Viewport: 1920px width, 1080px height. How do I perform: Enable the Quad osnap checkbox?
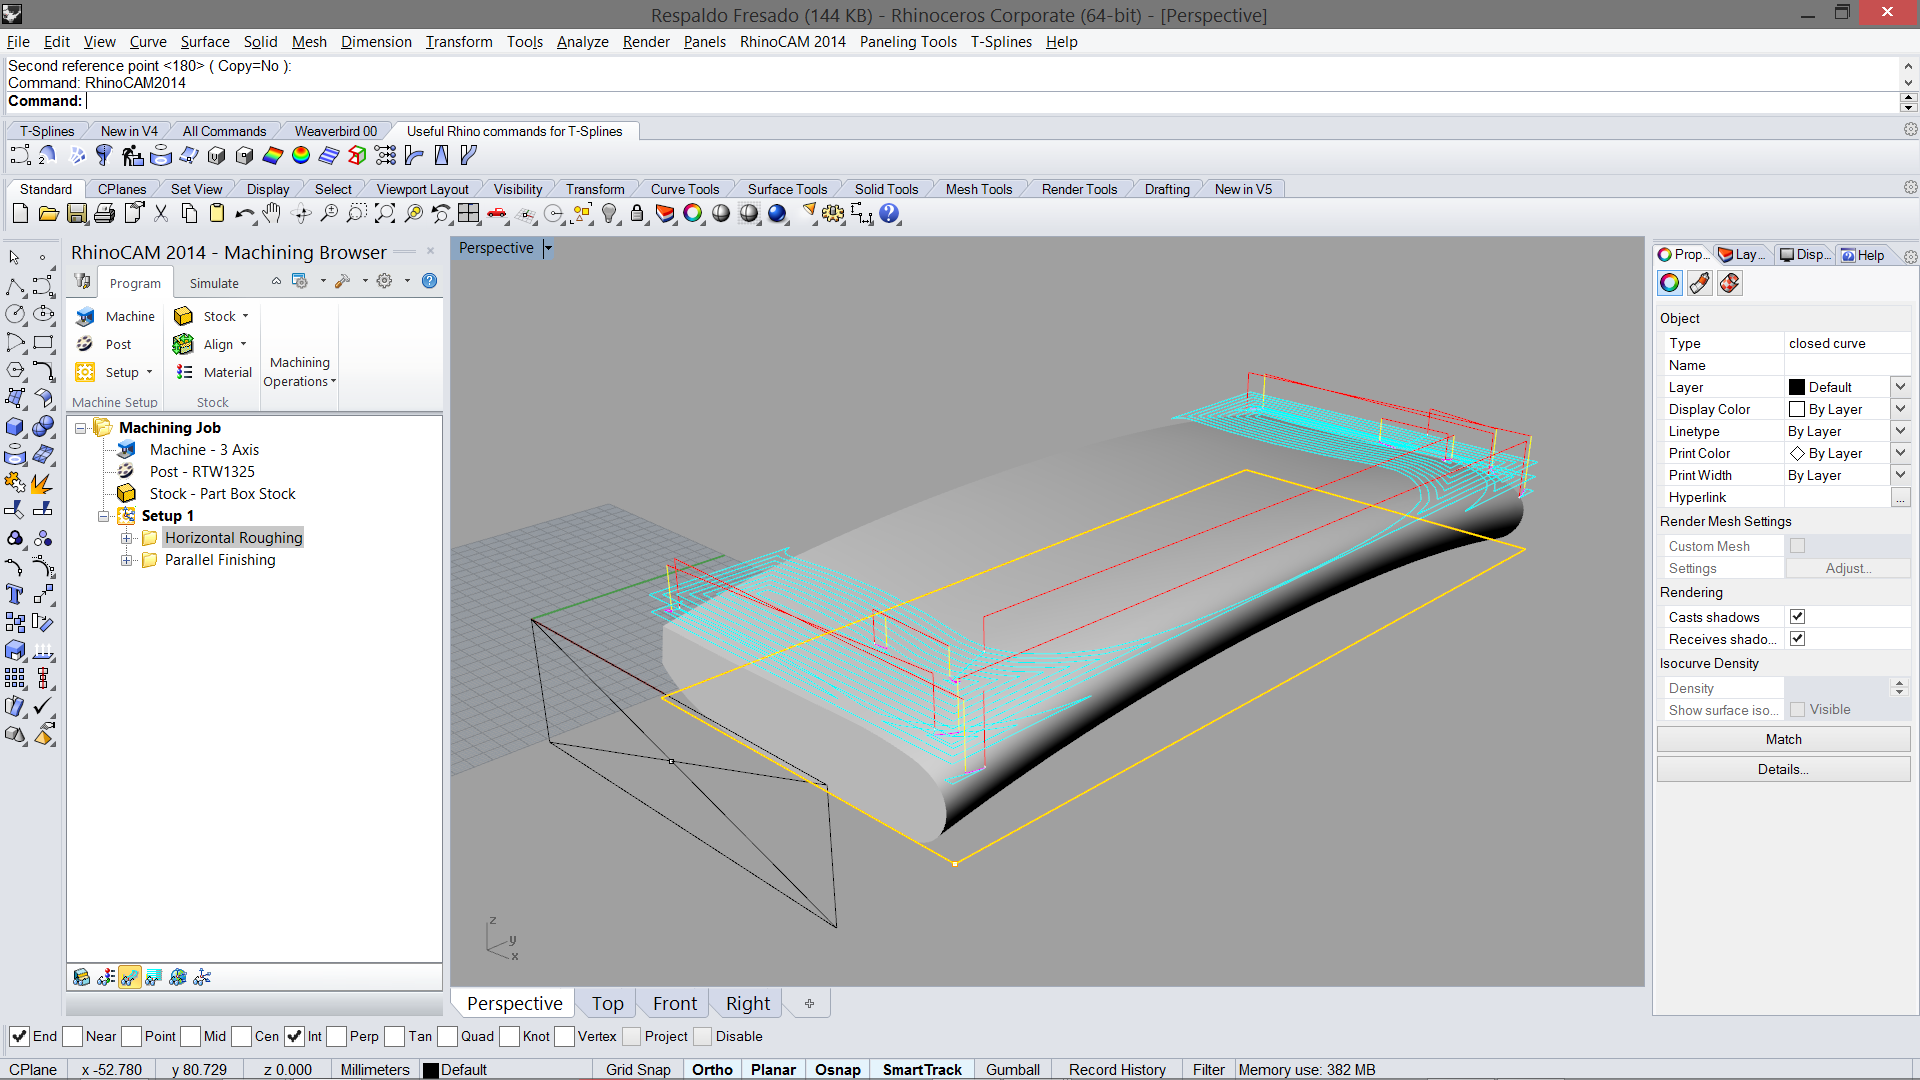coord(447,1036)
